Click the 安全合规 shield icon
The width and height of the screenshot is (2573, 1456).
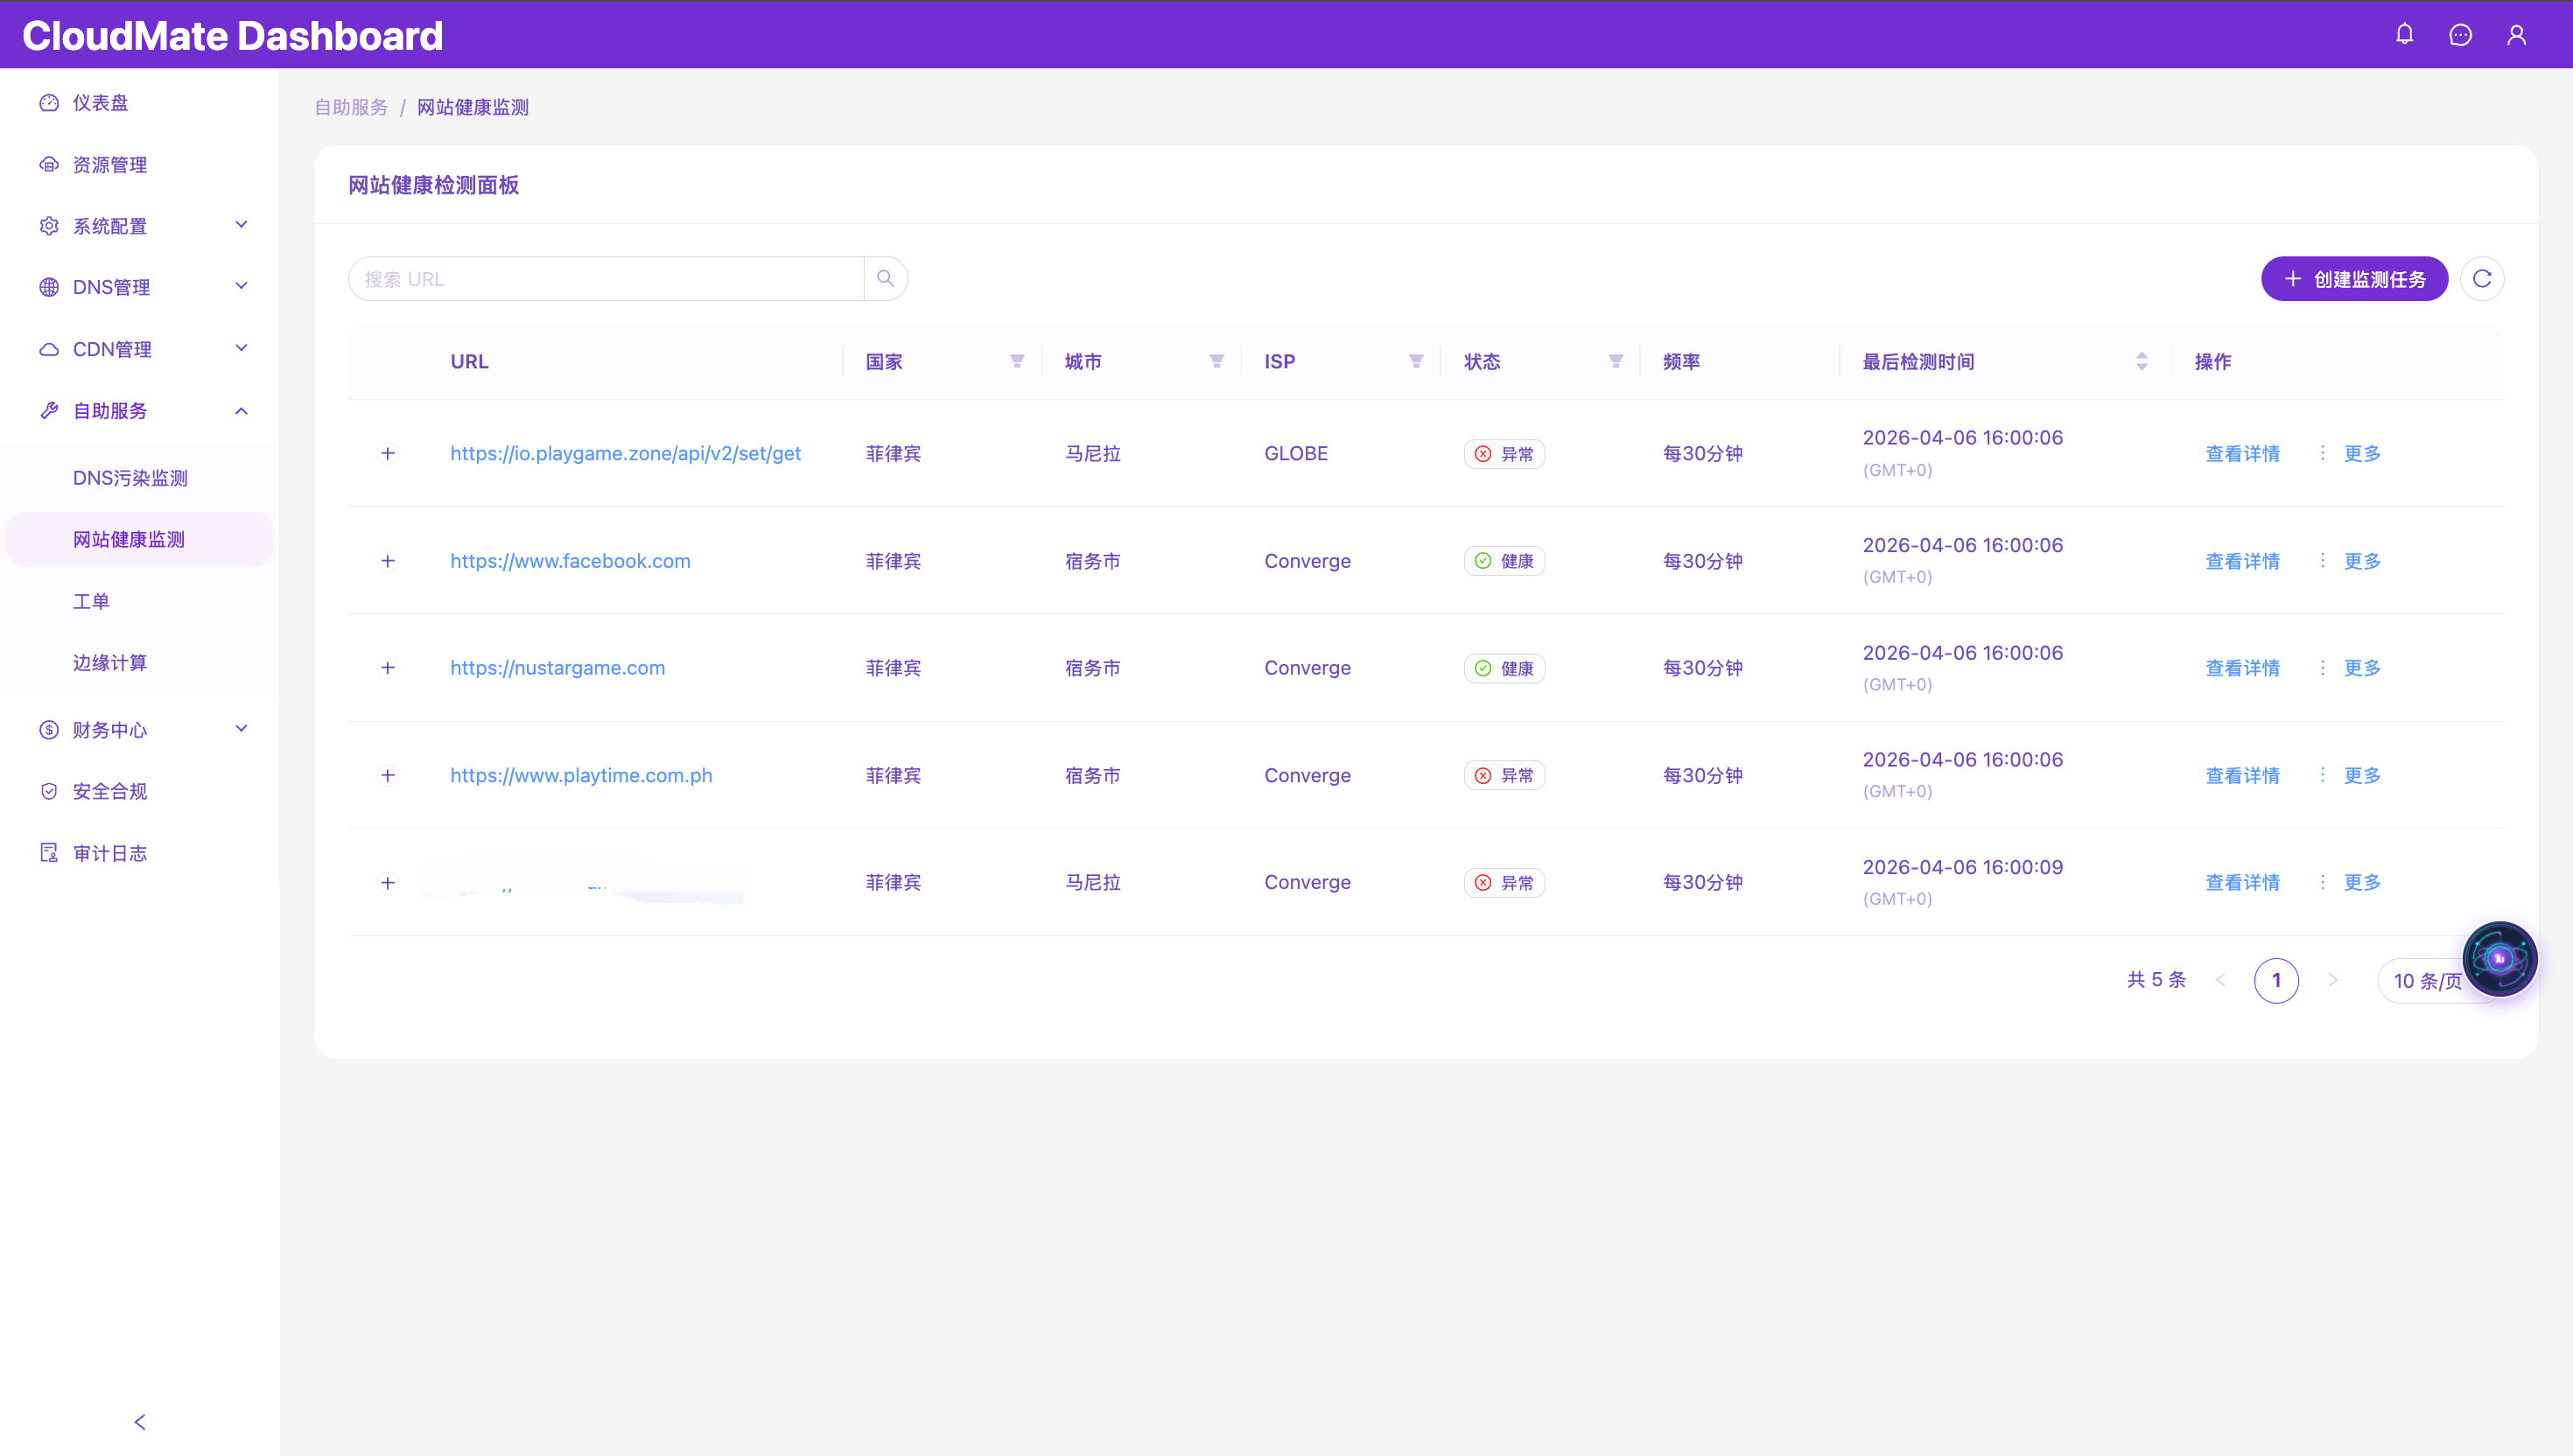tap(49, 790)
